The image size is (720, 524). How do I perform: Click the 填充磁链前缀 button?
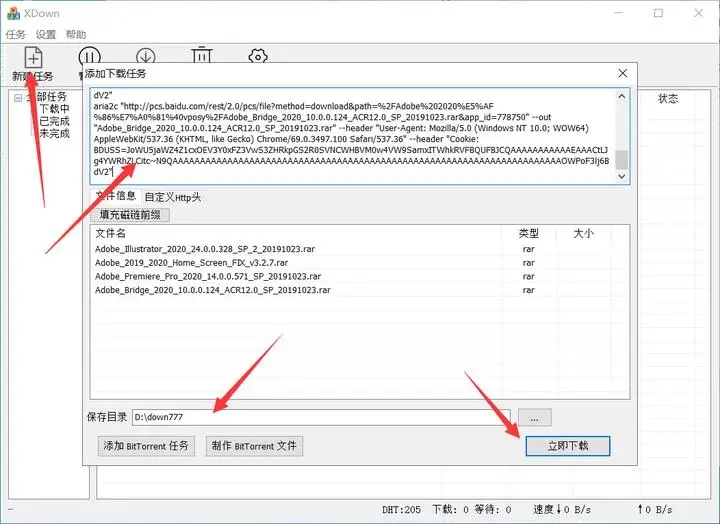pyautogui.click(x=130, y=214)
